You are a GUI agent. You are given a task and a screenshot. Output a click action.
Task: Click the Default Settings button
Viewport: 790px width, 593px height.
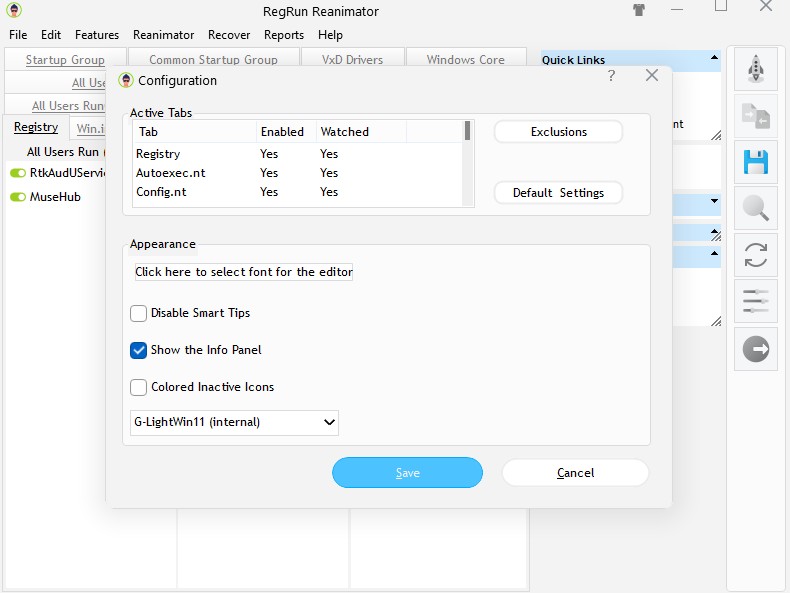click(x=558, y=193)
